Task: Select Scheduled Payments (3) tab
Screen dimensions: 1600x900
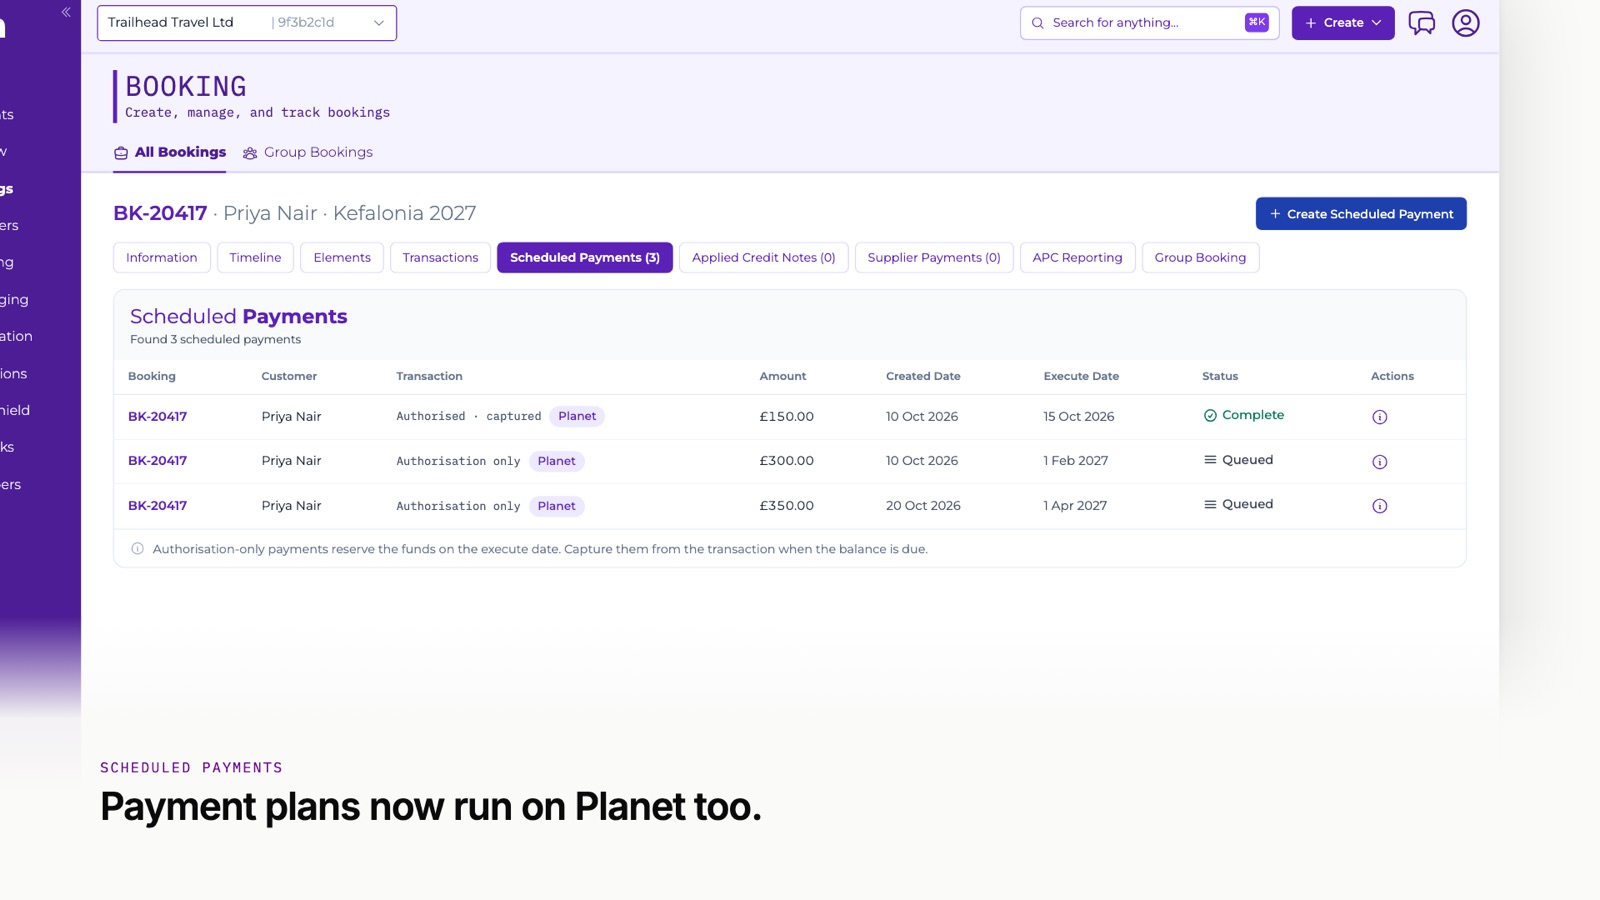Action: [585, 258]
